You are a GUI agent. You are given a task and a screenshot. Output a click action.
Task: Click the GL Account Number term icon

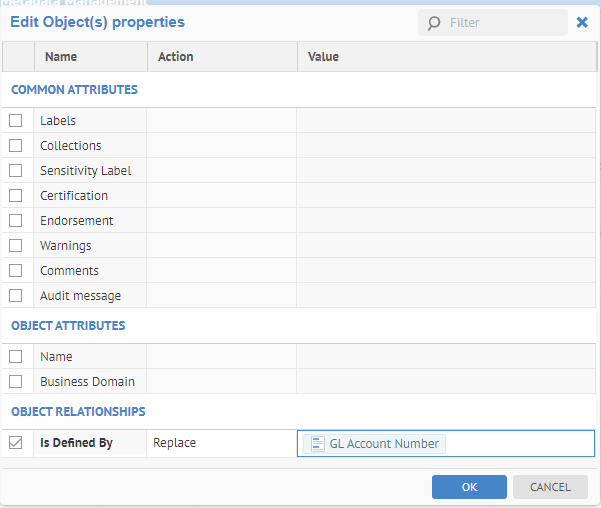point(316,444)
